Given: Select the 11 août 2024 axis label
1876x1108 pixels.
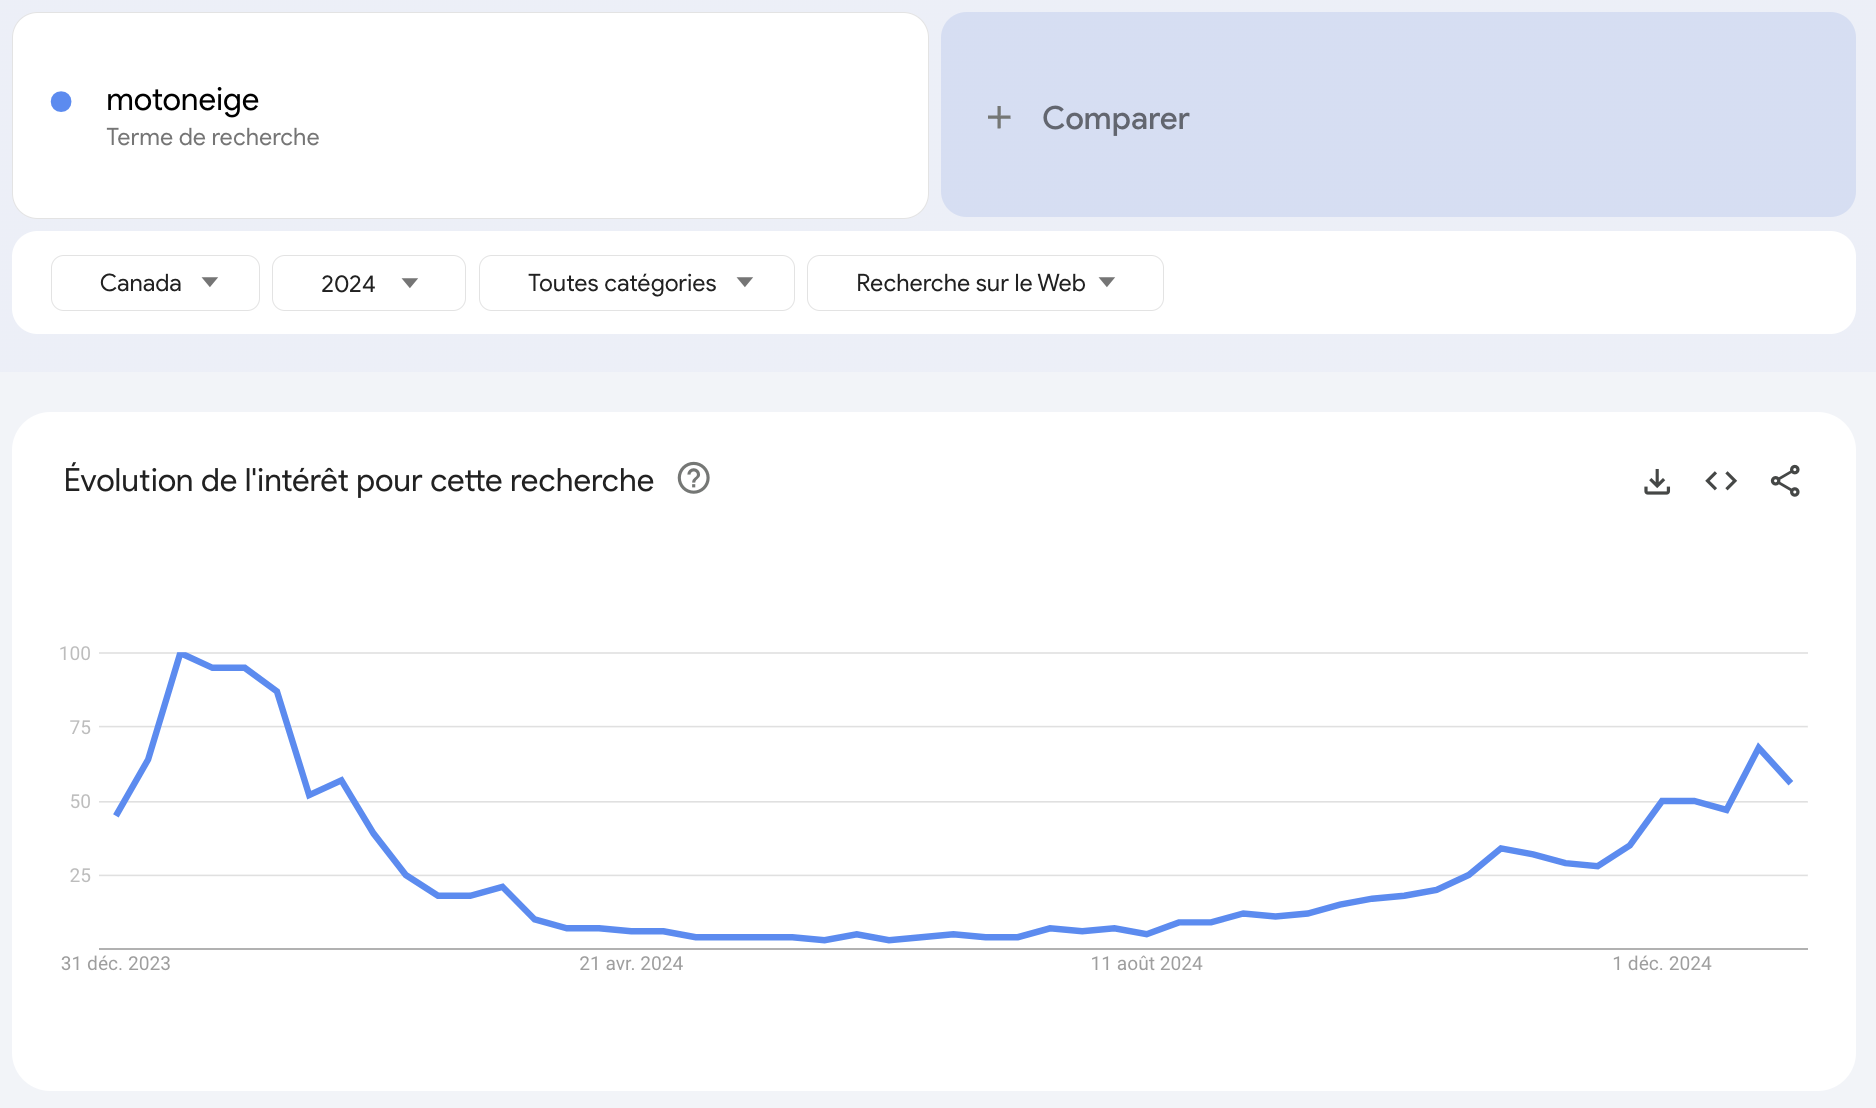Looking at the screenshot, I should coord(1146,963).
